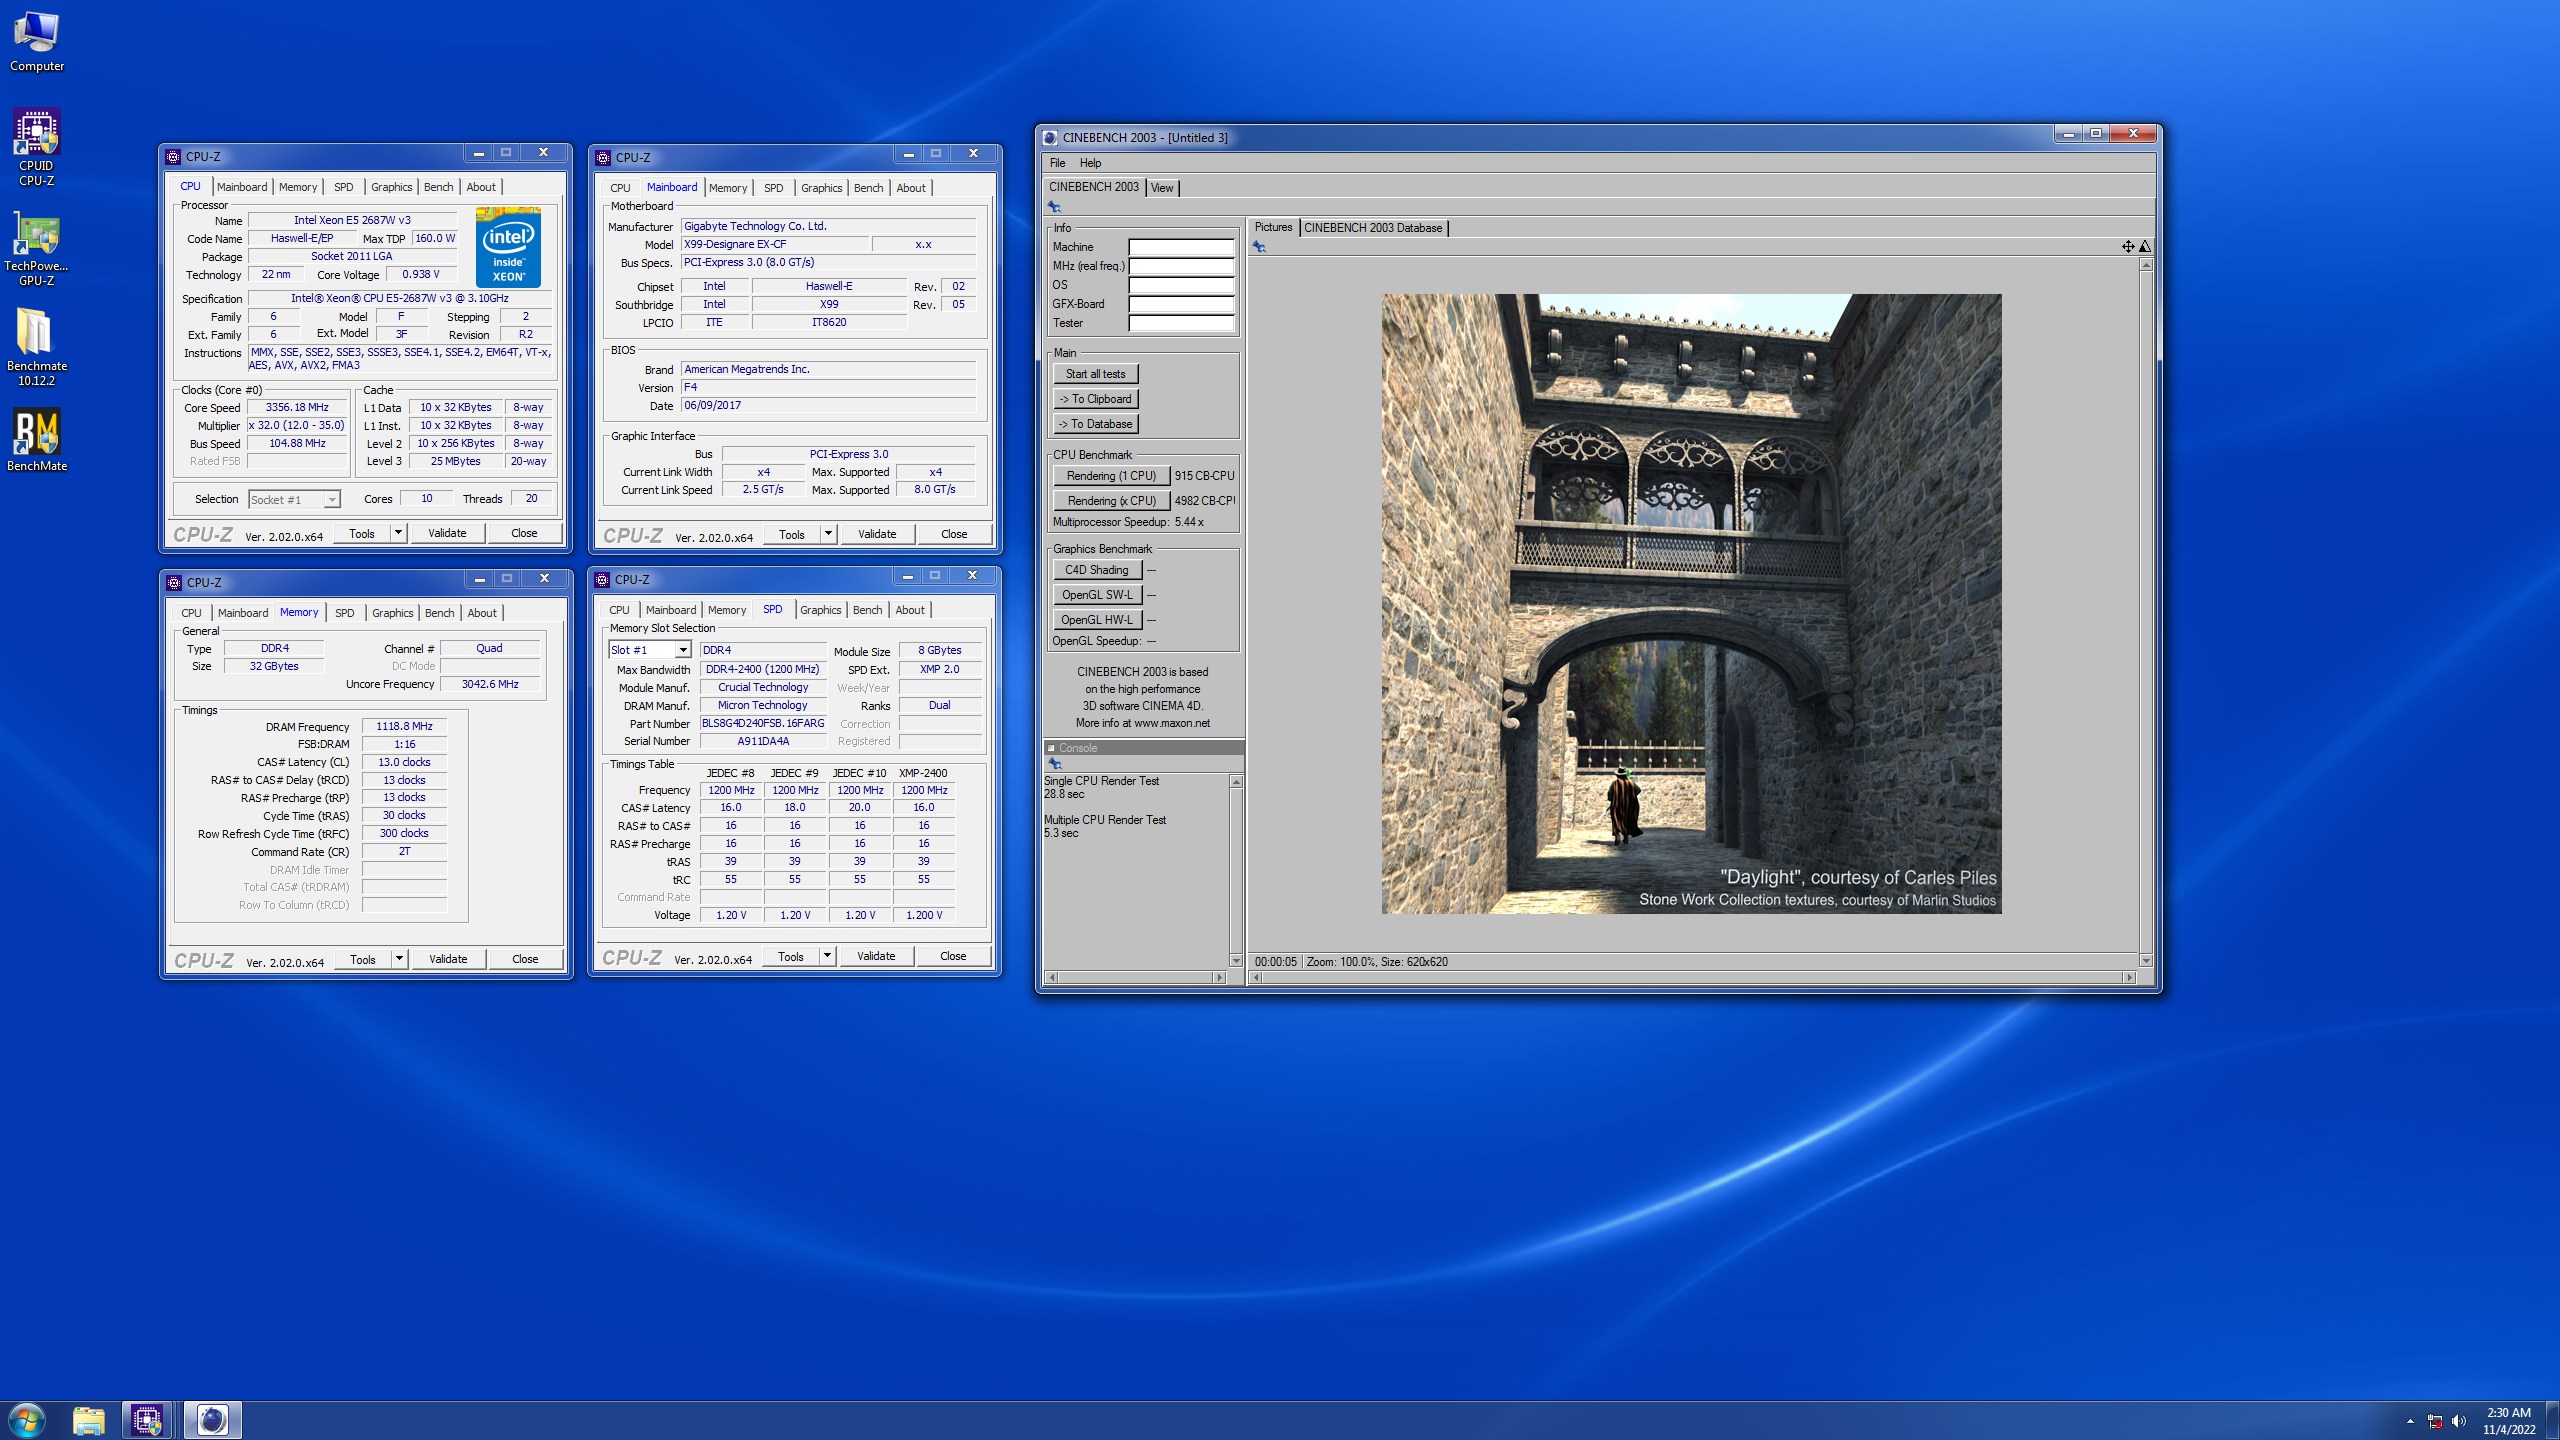The height and width of the screenshot is (1440, 2560).
Task: Open Tools dropdown arrow in CPU-Z Mainboard window
Action: 828,534
